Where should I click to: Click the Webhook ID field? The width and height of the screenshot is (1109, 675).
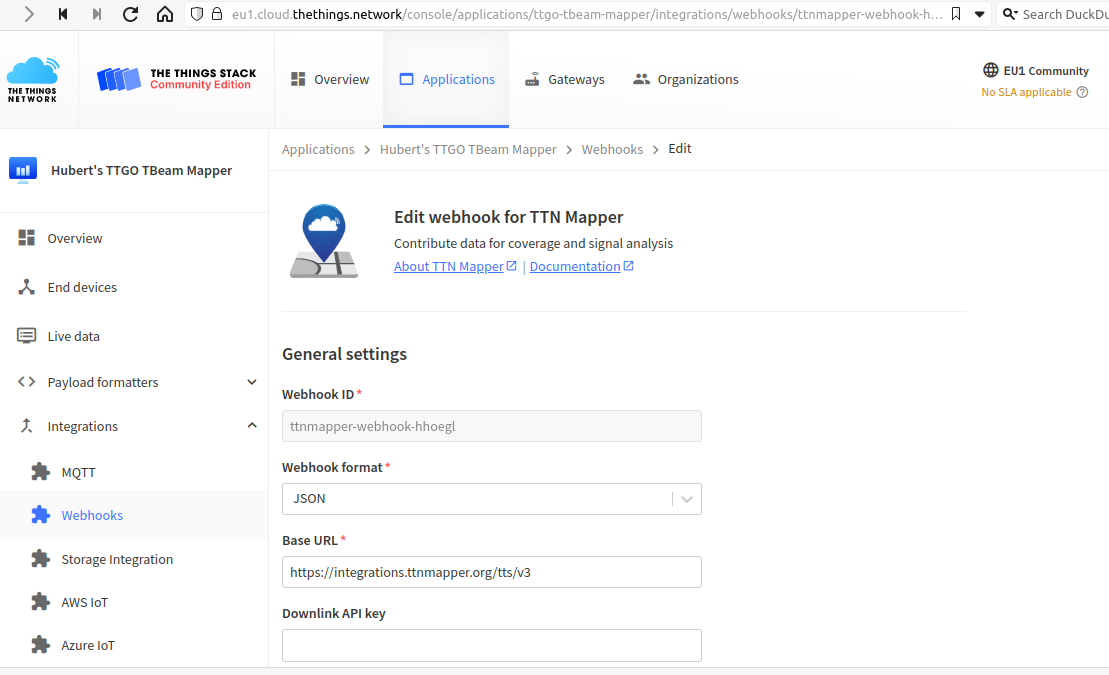(492, 426)
